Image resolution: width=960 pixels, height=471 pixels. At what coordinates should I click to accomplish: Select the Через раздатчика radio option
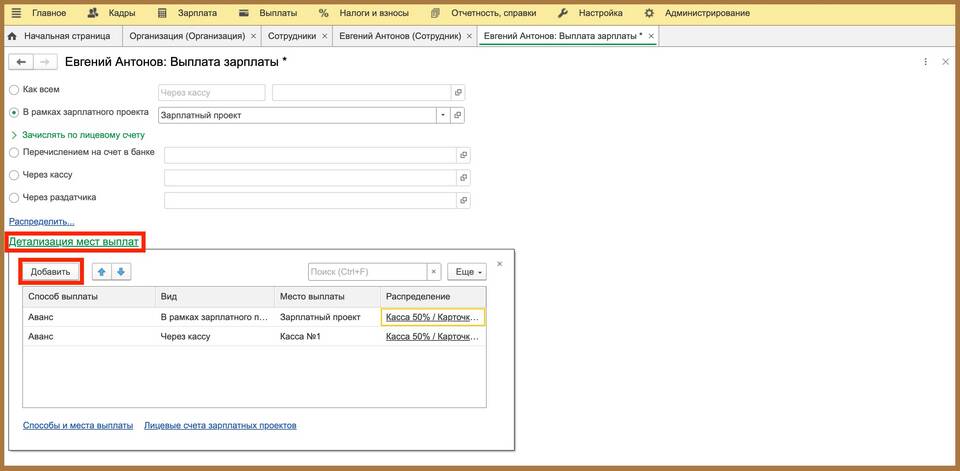14,198
